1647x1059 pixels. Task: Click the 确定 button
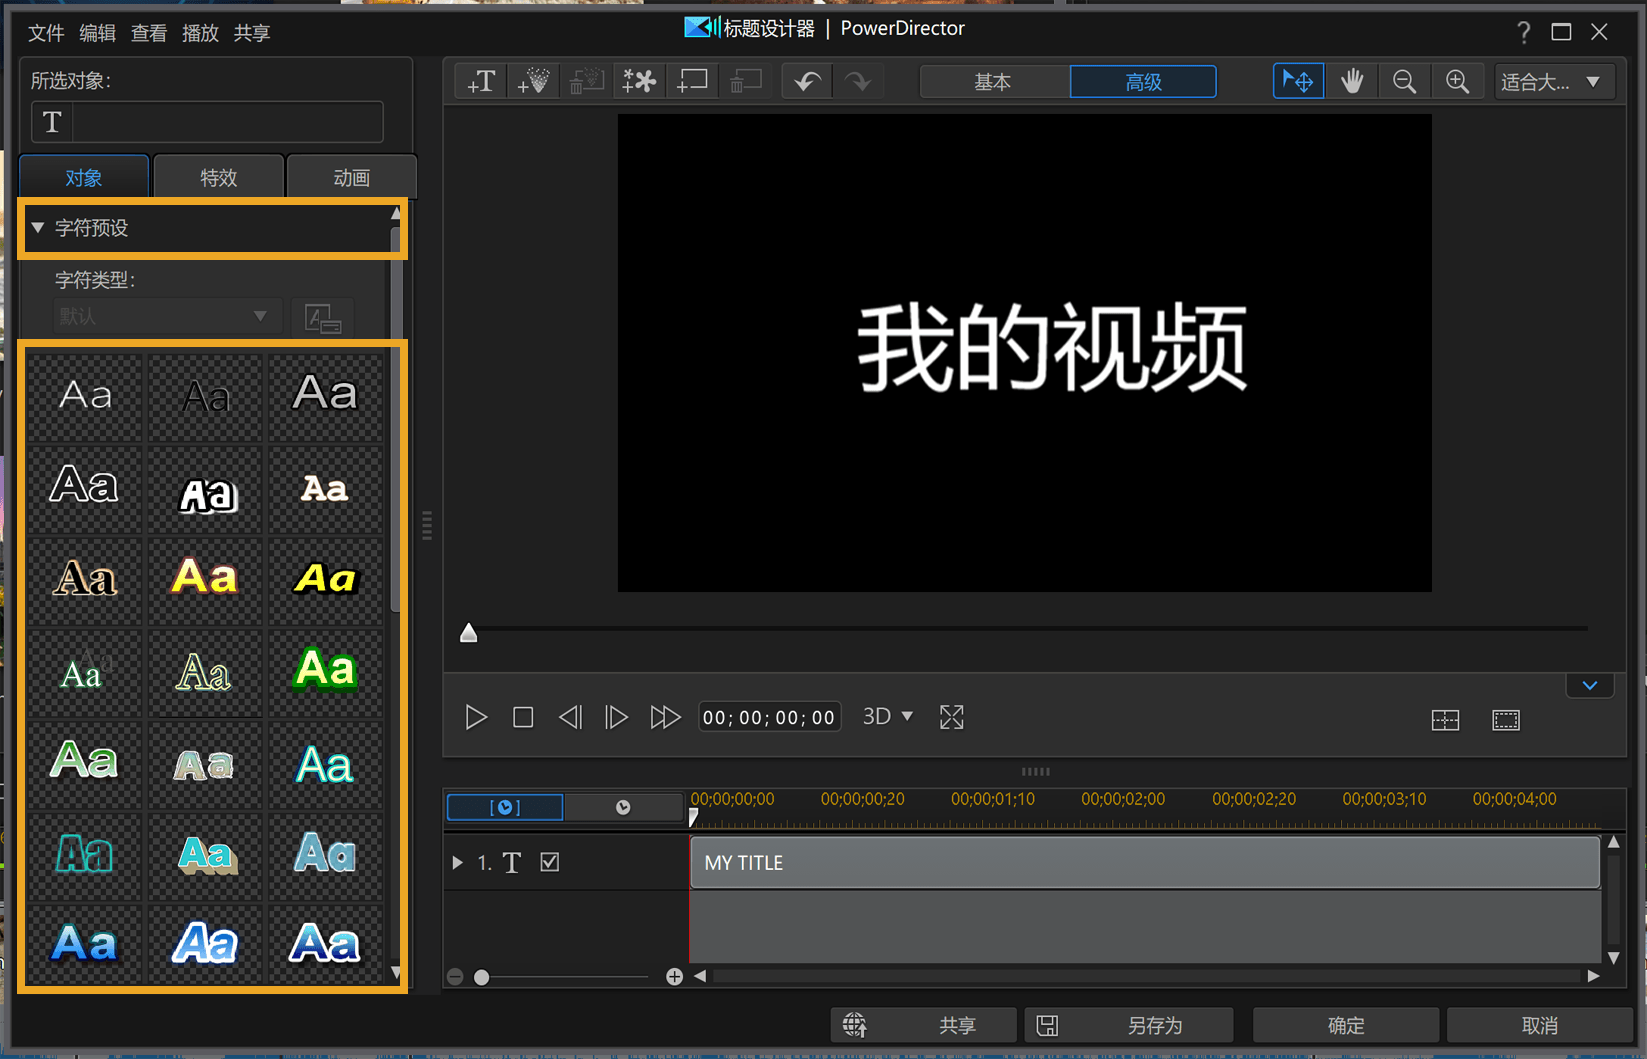point(1345,1025)
